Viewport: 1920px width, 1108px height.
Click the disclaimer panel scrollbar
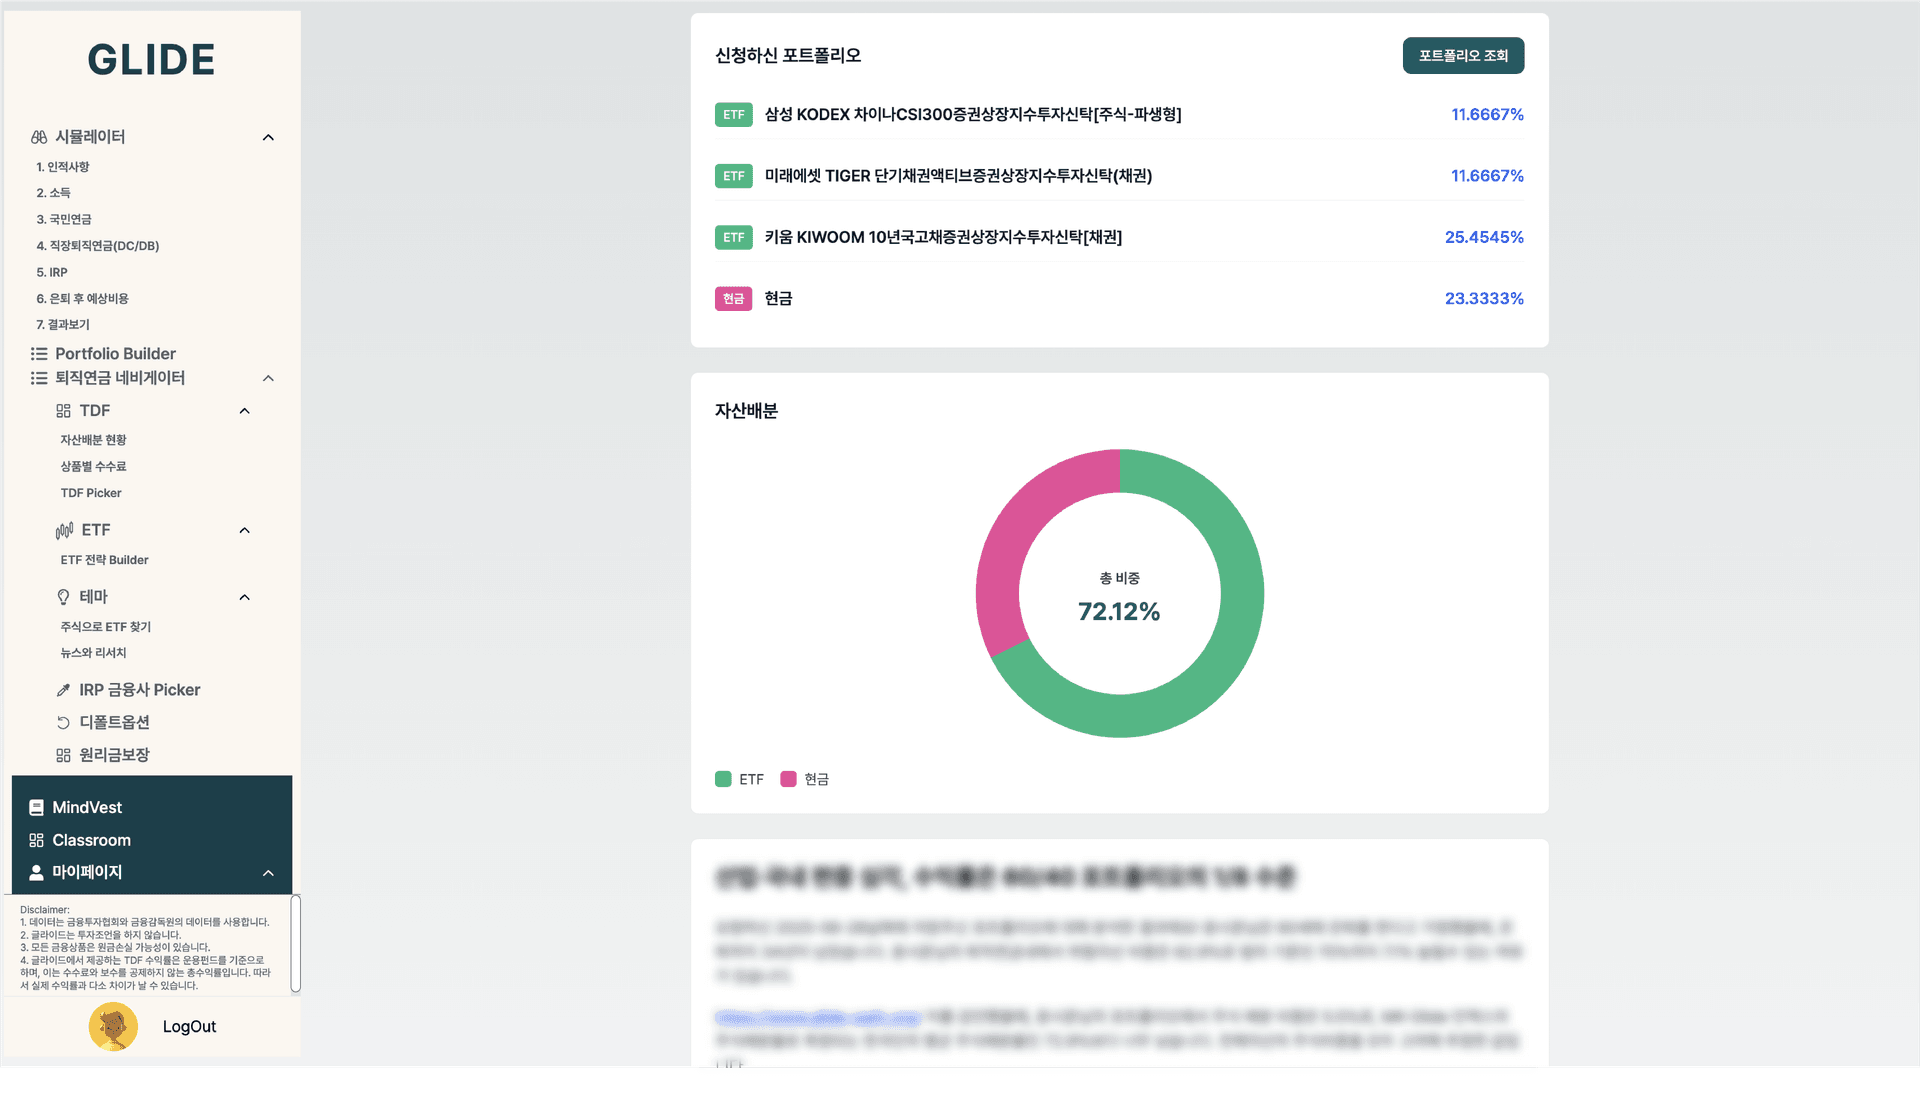(295, 943)
